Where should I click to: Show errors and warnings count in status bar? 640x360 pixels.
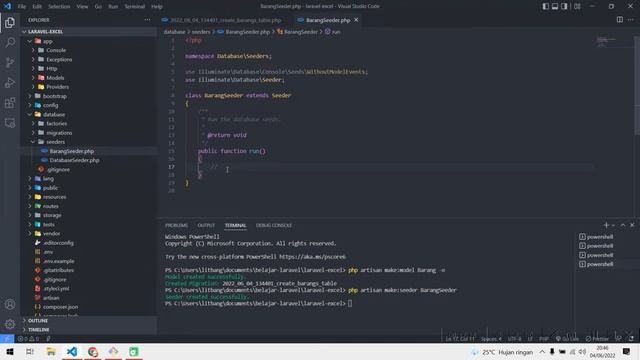29,338
